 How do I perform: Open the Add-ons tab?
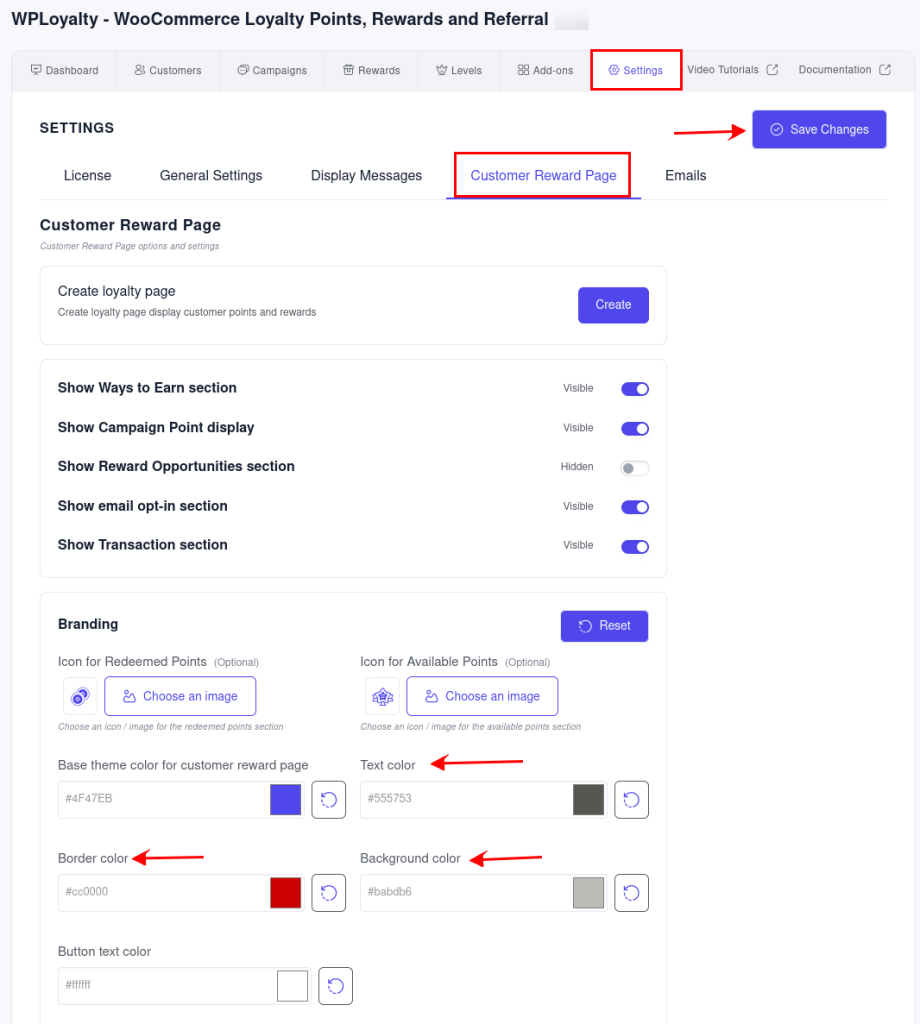point(545,71)
